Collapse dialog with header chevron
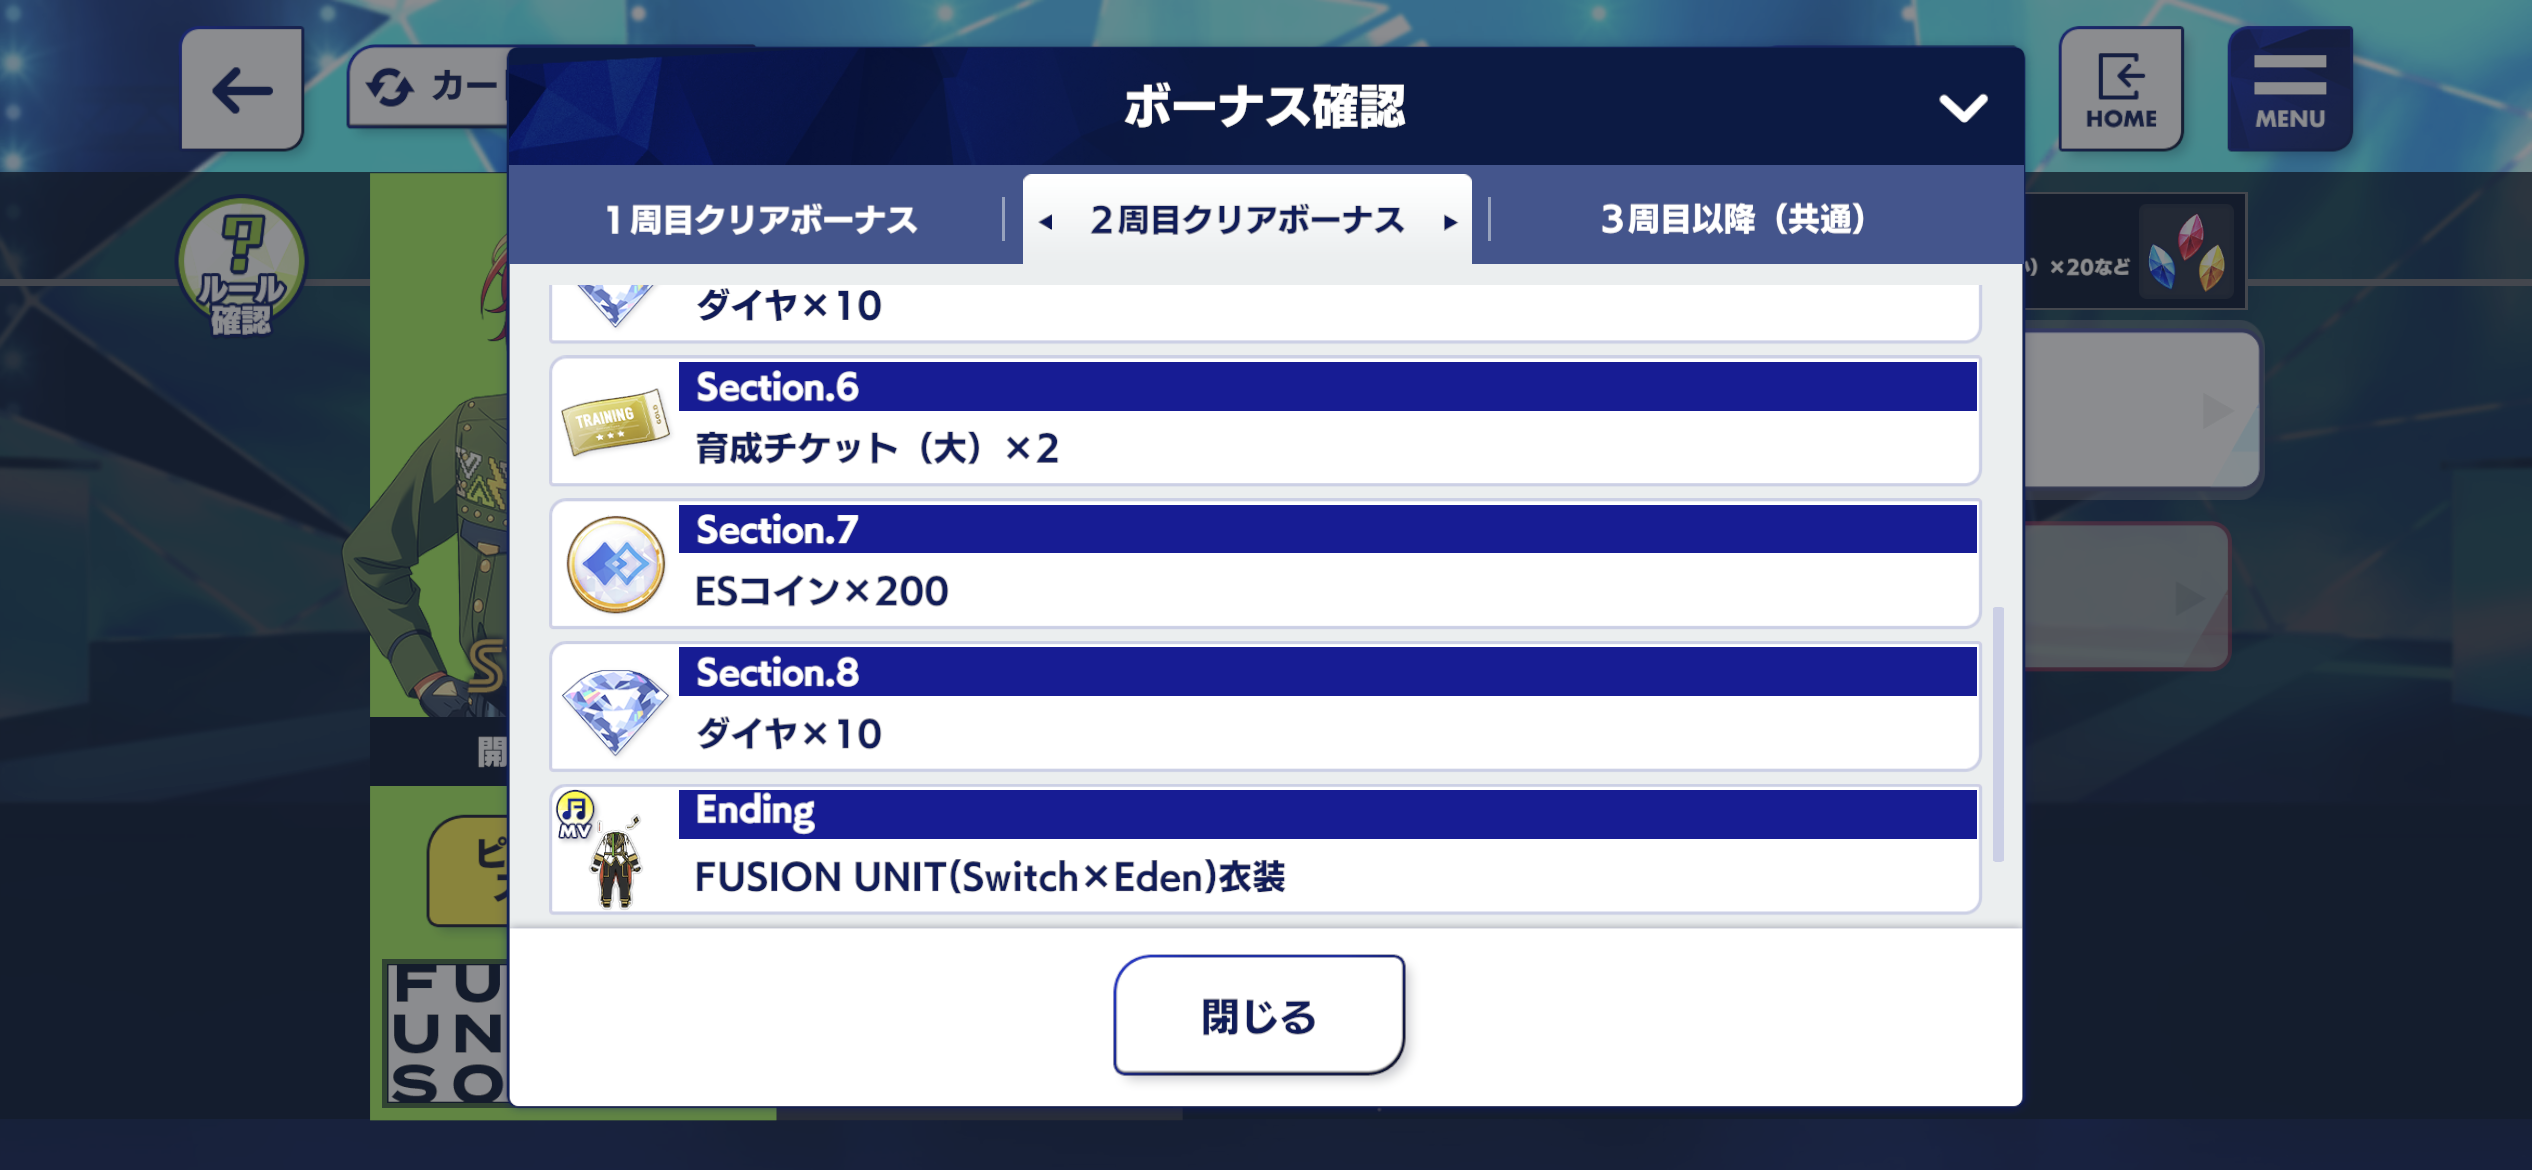The width and height of the screenshot is (2532, 1170). [1963, 107]
